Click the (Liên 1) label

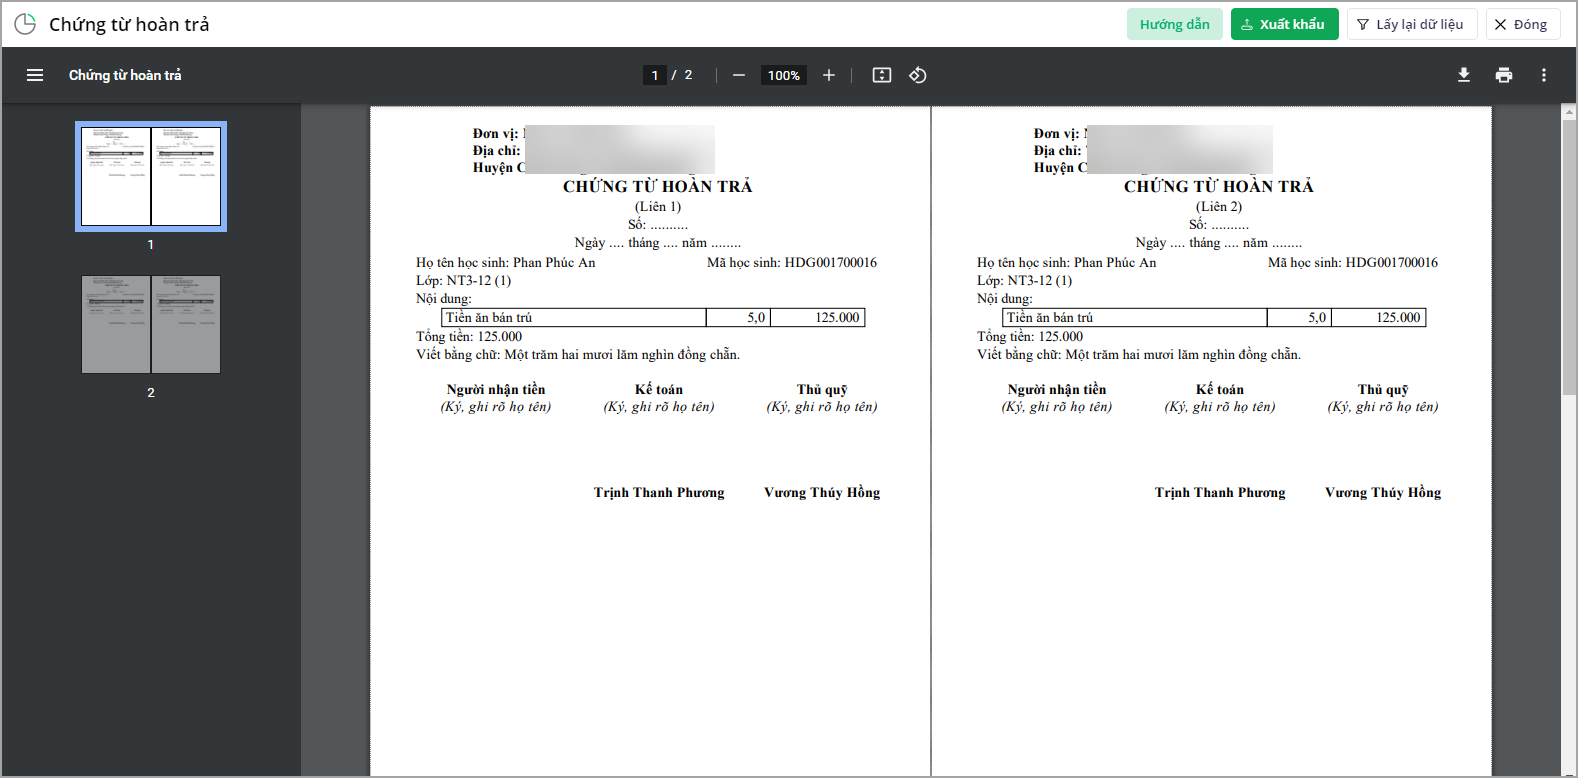tap(658, 207)
